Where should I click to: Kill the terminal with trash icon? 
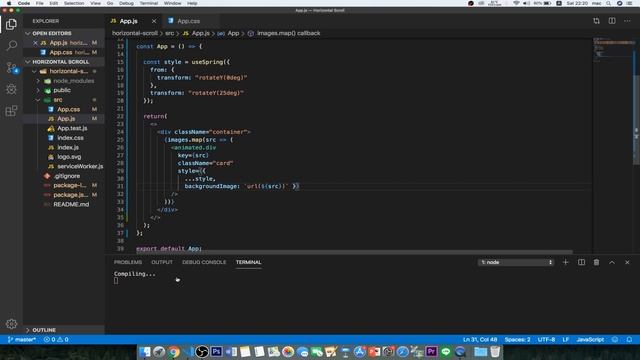pos(596,262)
